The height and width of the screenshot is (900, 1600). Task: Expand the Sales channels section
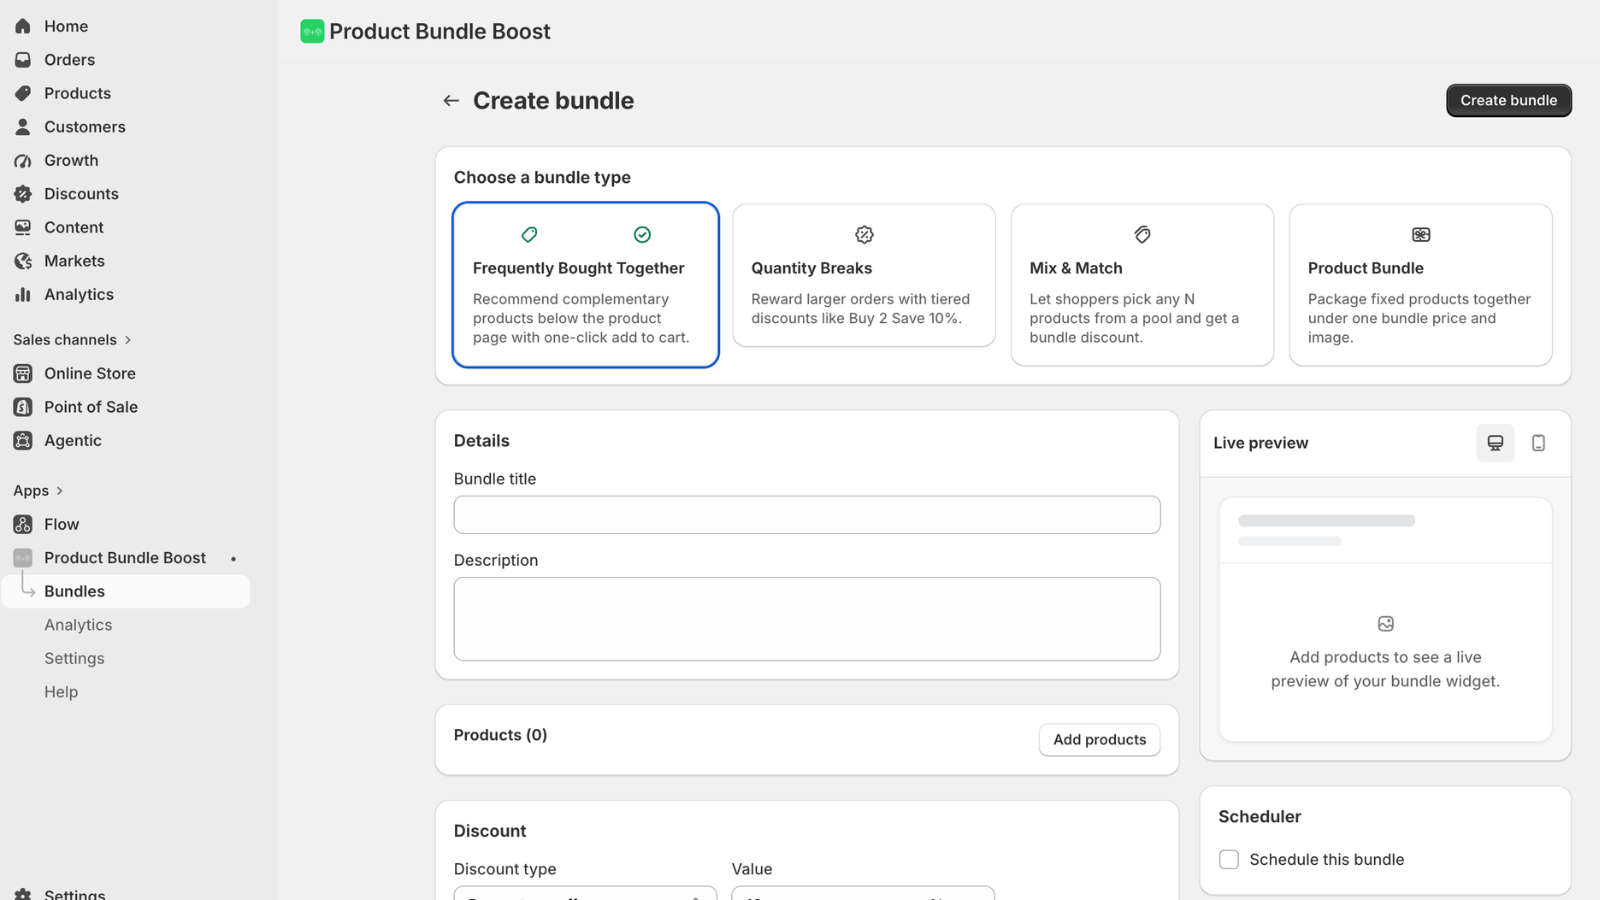pyautogui.click(x=73, y=340)
